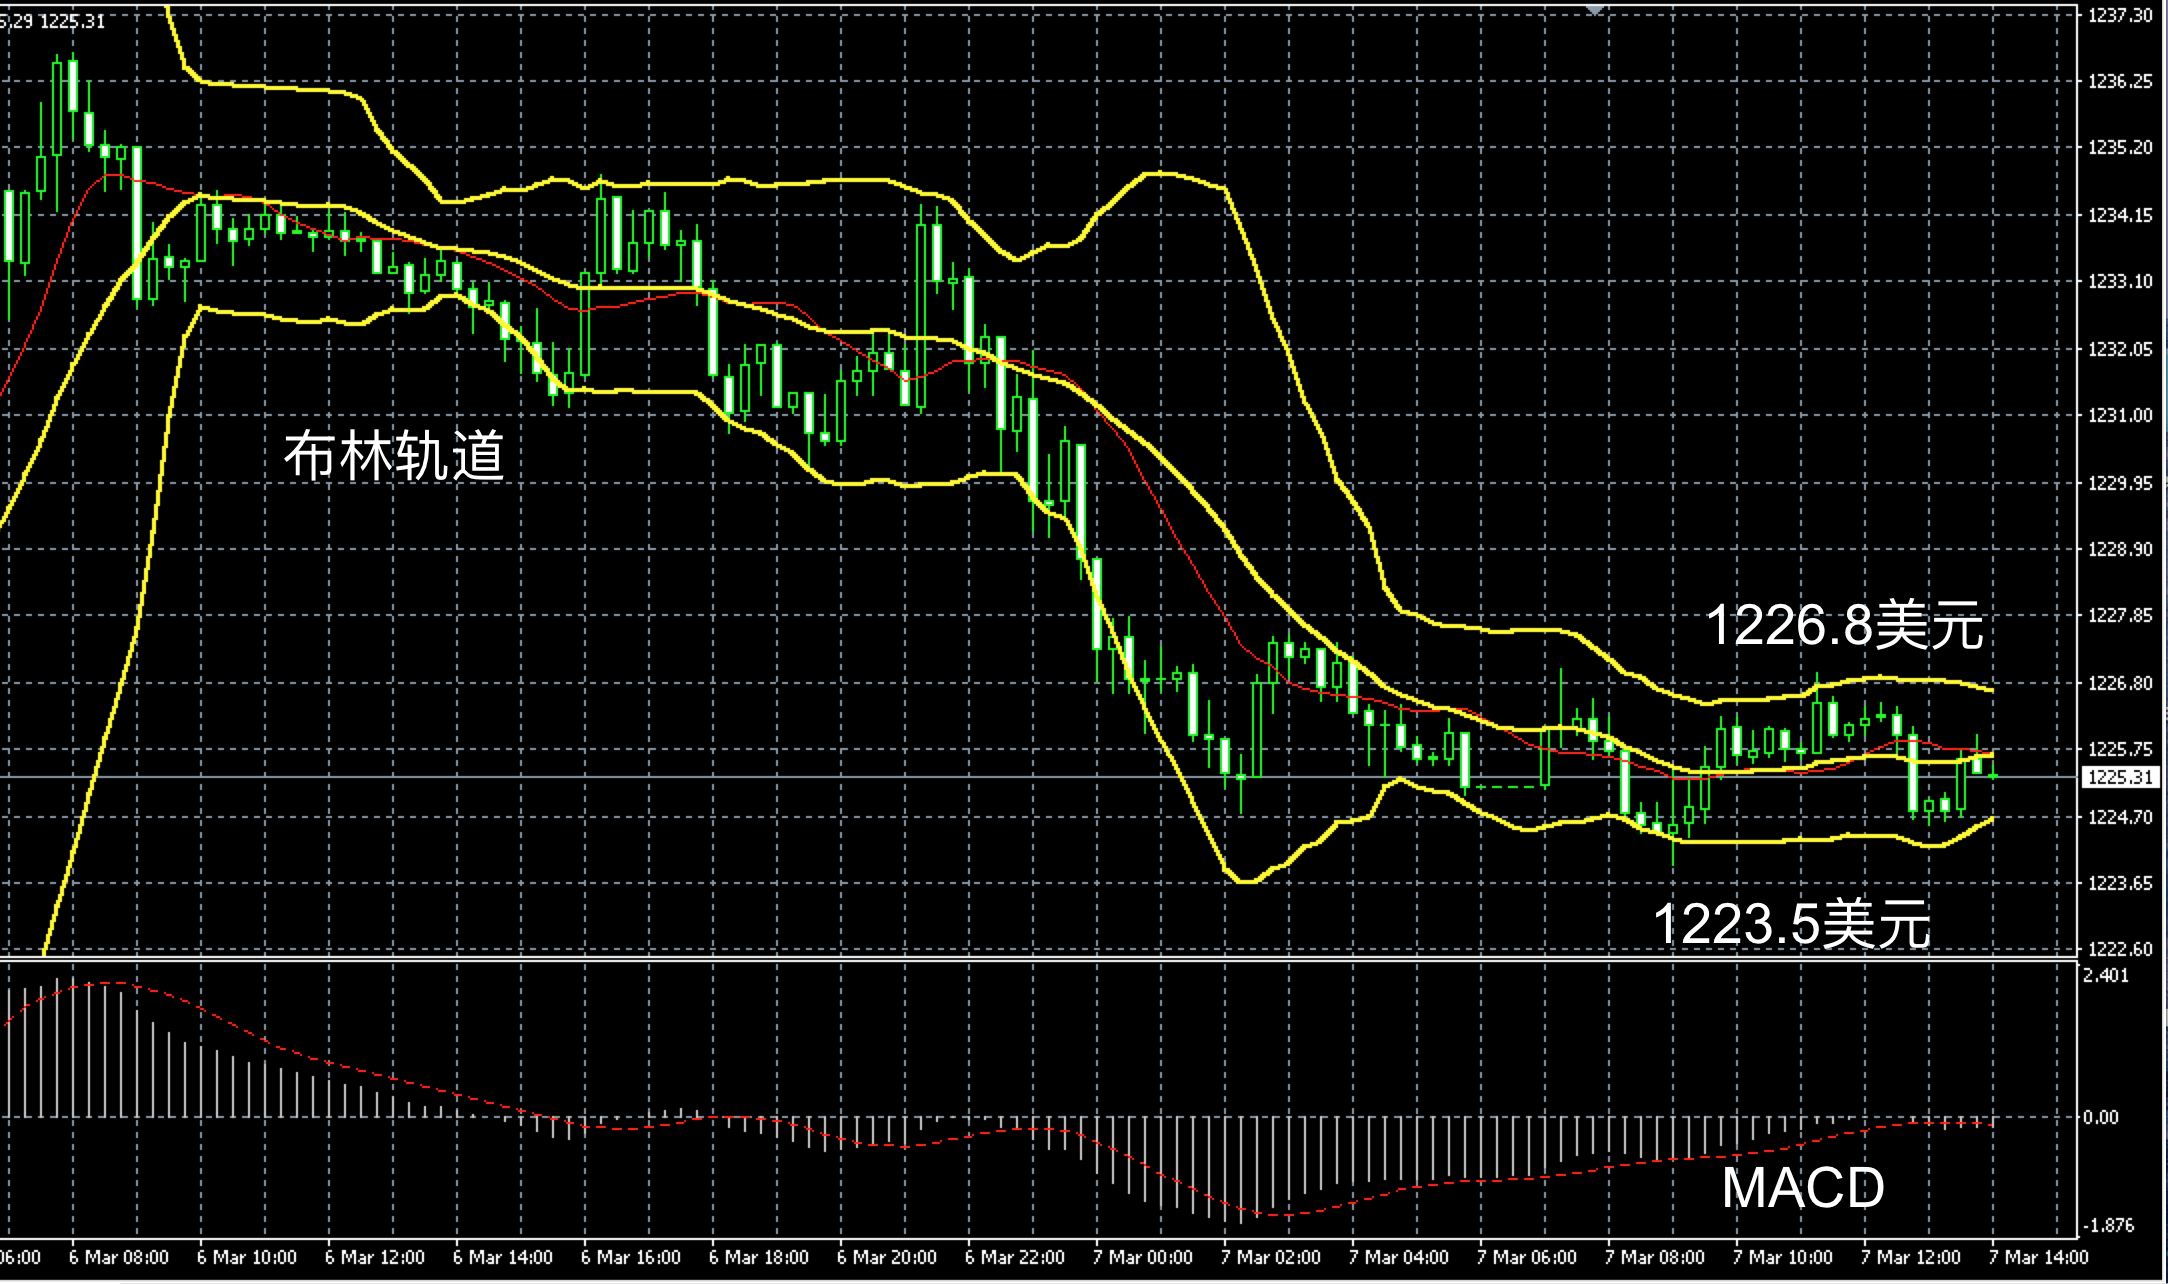Viewport: 2168px width, 1284px height.
Task: Click the current price tag 1225.31
Action: click(x=2121, y=777)
